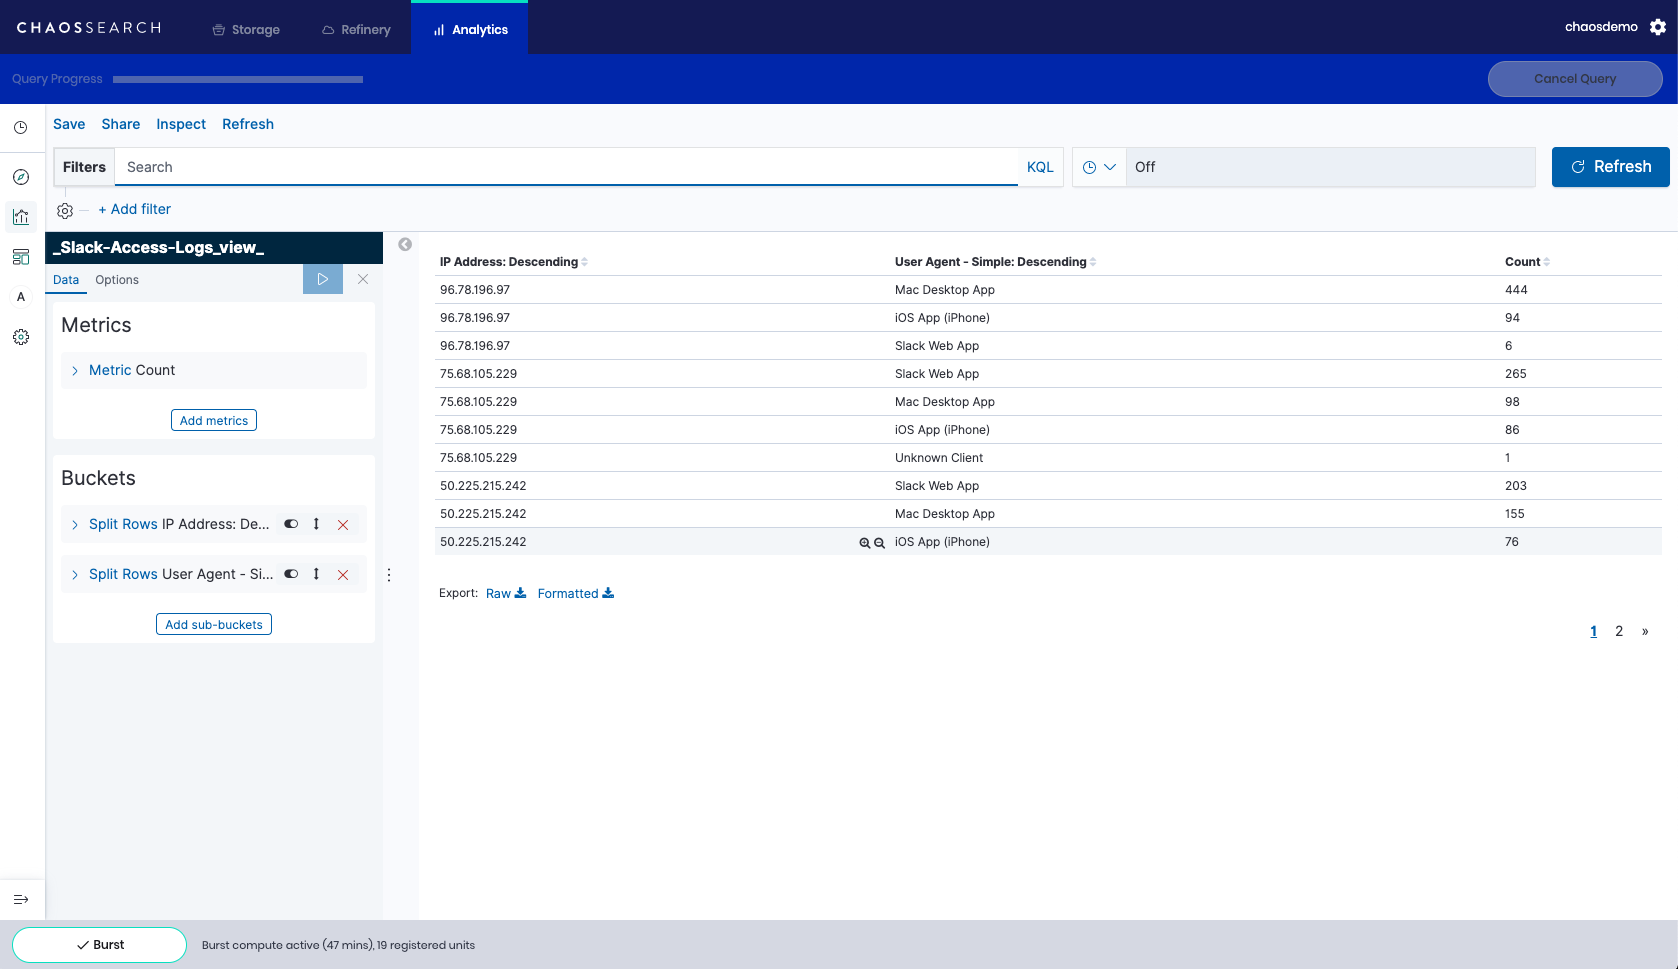
Task: Click the Unknown Client cell
Action: [x=939, y=458]
